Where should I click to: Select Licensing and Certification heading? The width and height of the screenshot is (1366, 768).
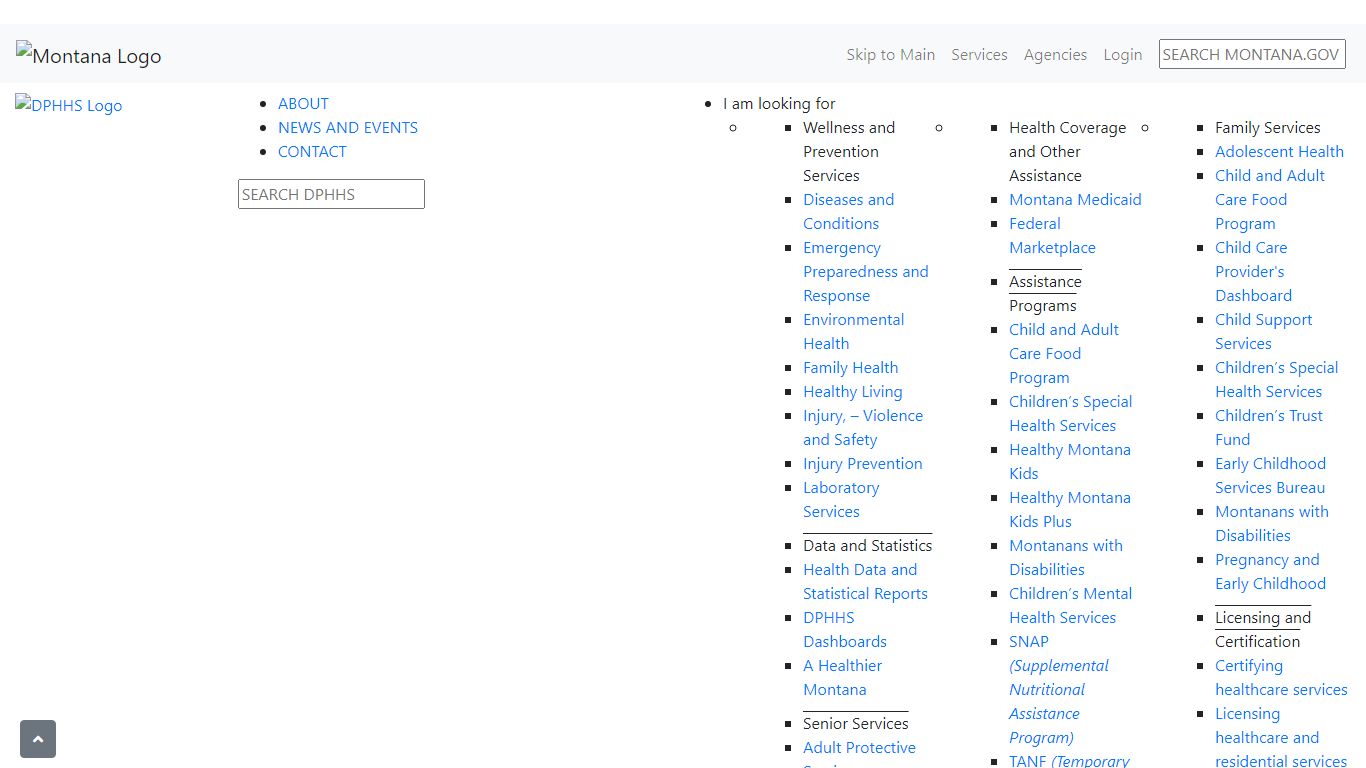(x=1262, y=629)
